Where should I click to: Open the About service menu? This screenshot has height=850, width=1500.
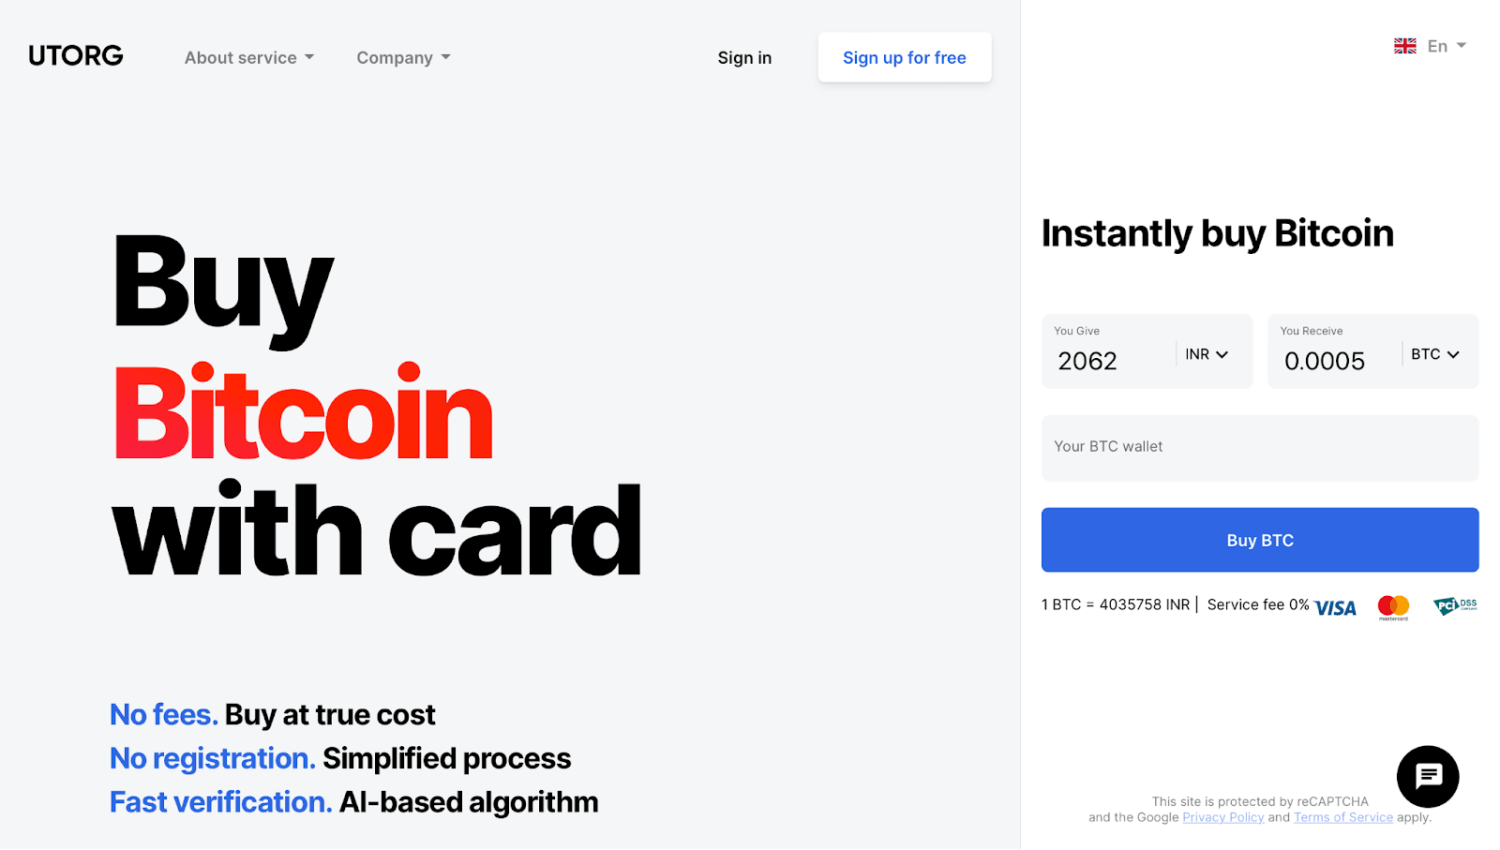247,57
